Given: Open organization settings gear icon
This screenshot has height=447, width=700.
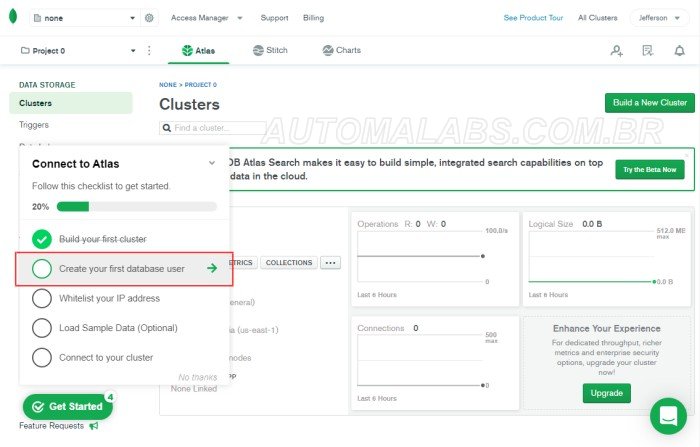Looking at the screenshot, I should (149, 18).
